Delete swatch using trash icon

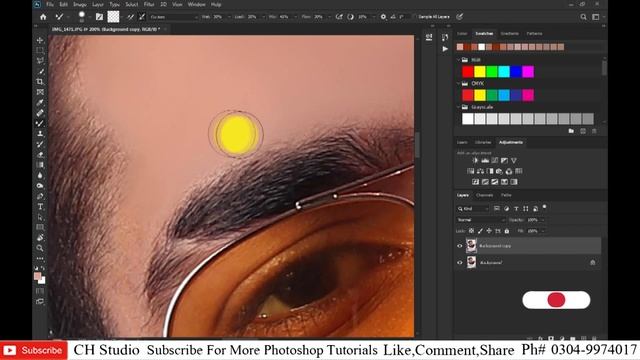(594, 131)
